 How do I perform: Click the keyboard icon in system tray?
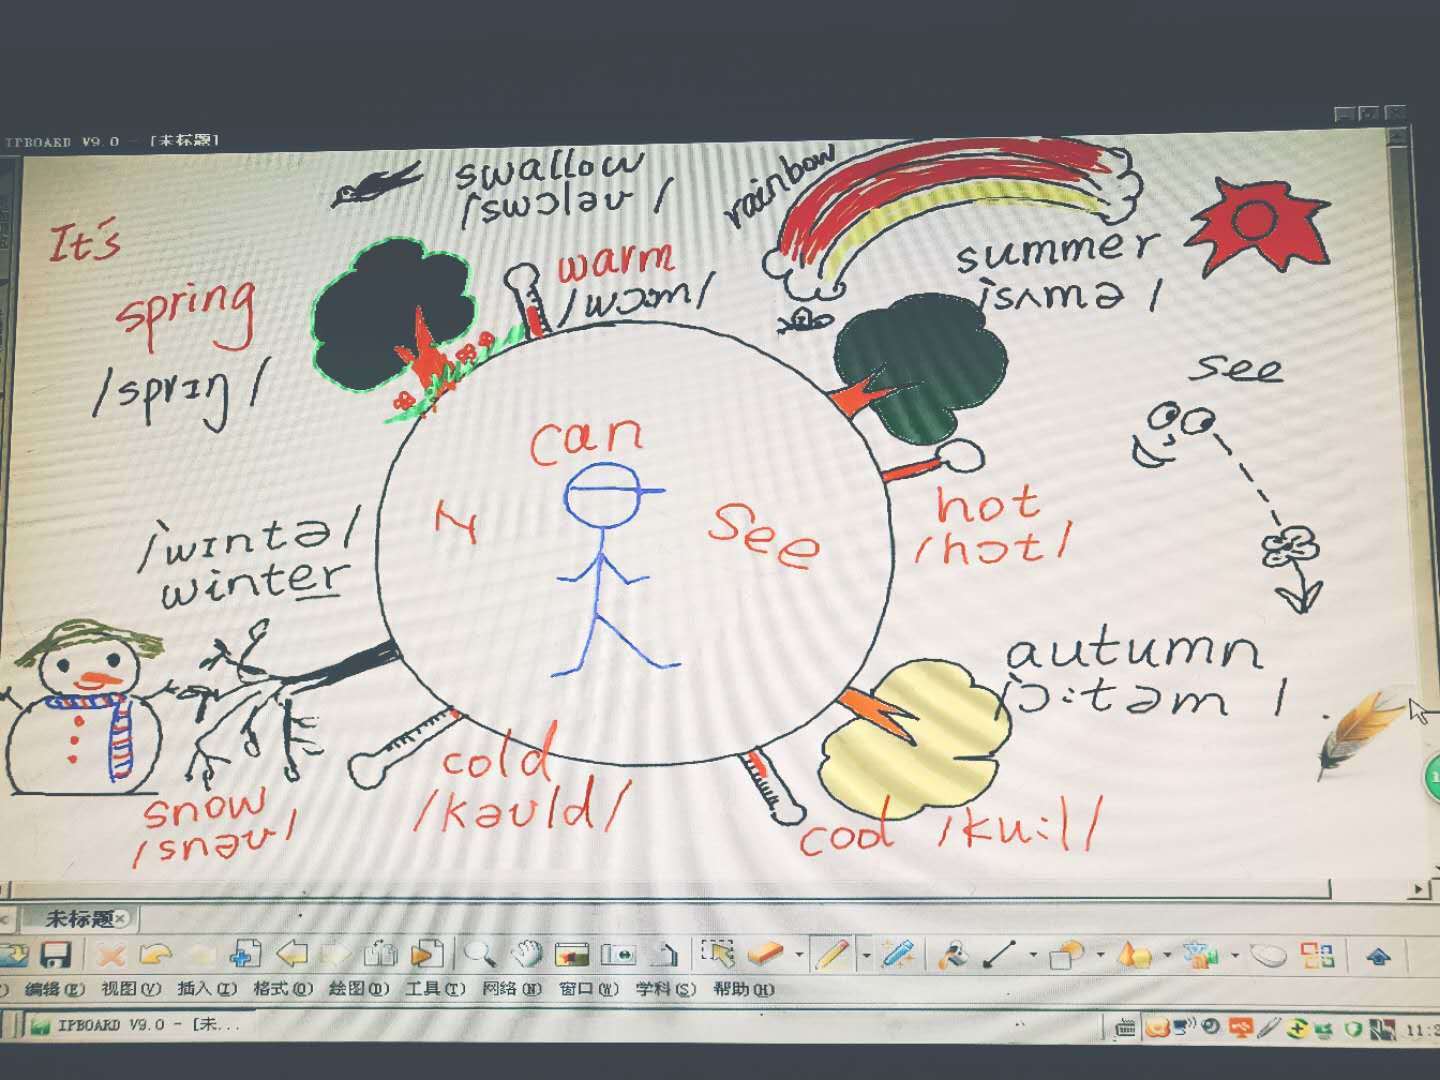click(1125, 1027)
